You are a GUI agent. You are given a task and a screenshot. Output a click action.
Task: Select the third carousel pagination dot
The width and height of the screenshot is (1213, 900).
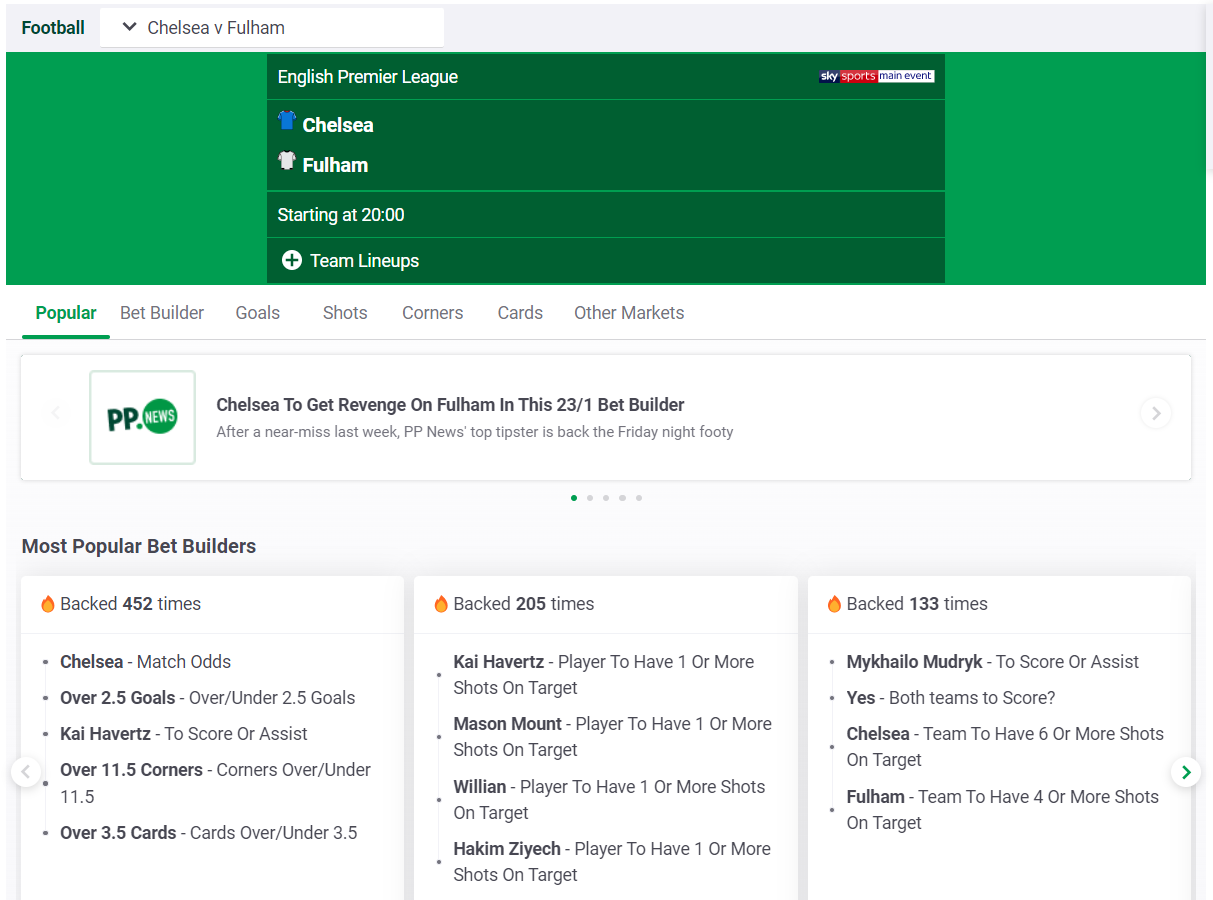pos(606,498)
